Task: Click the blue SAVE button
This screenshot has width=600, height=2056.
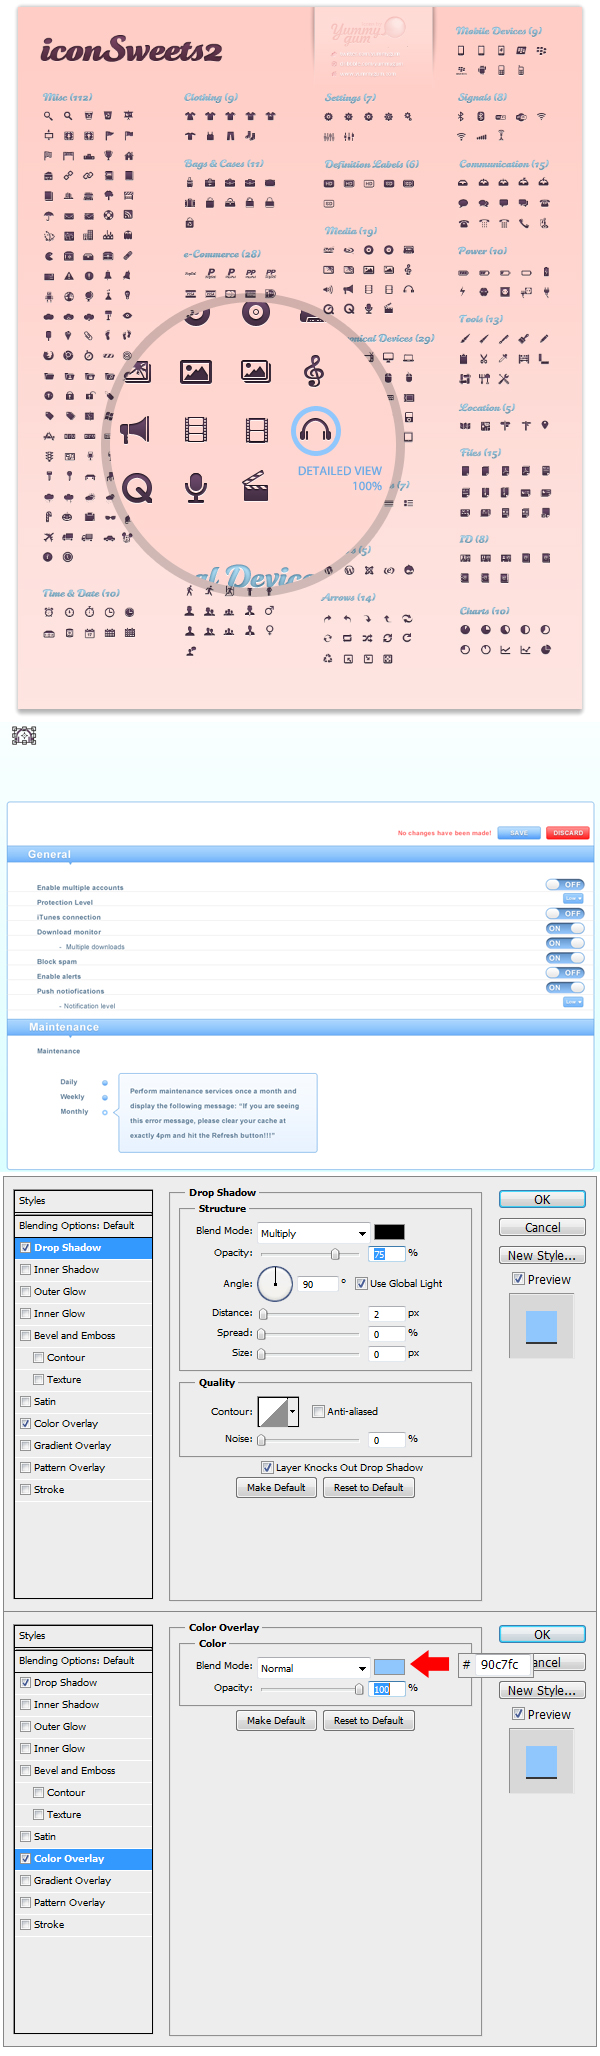Action: [519, 833]
